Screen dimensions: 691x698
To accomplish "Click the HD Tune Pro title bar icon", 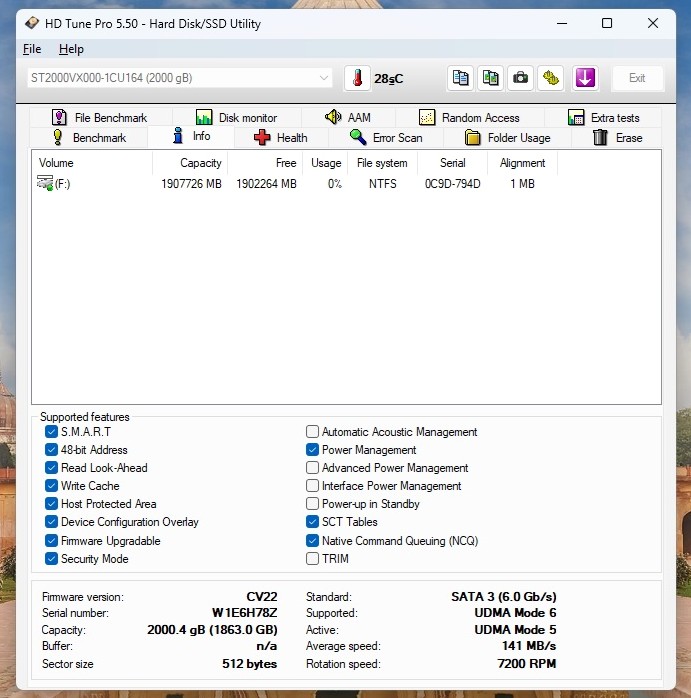I will tap(33, 23).
